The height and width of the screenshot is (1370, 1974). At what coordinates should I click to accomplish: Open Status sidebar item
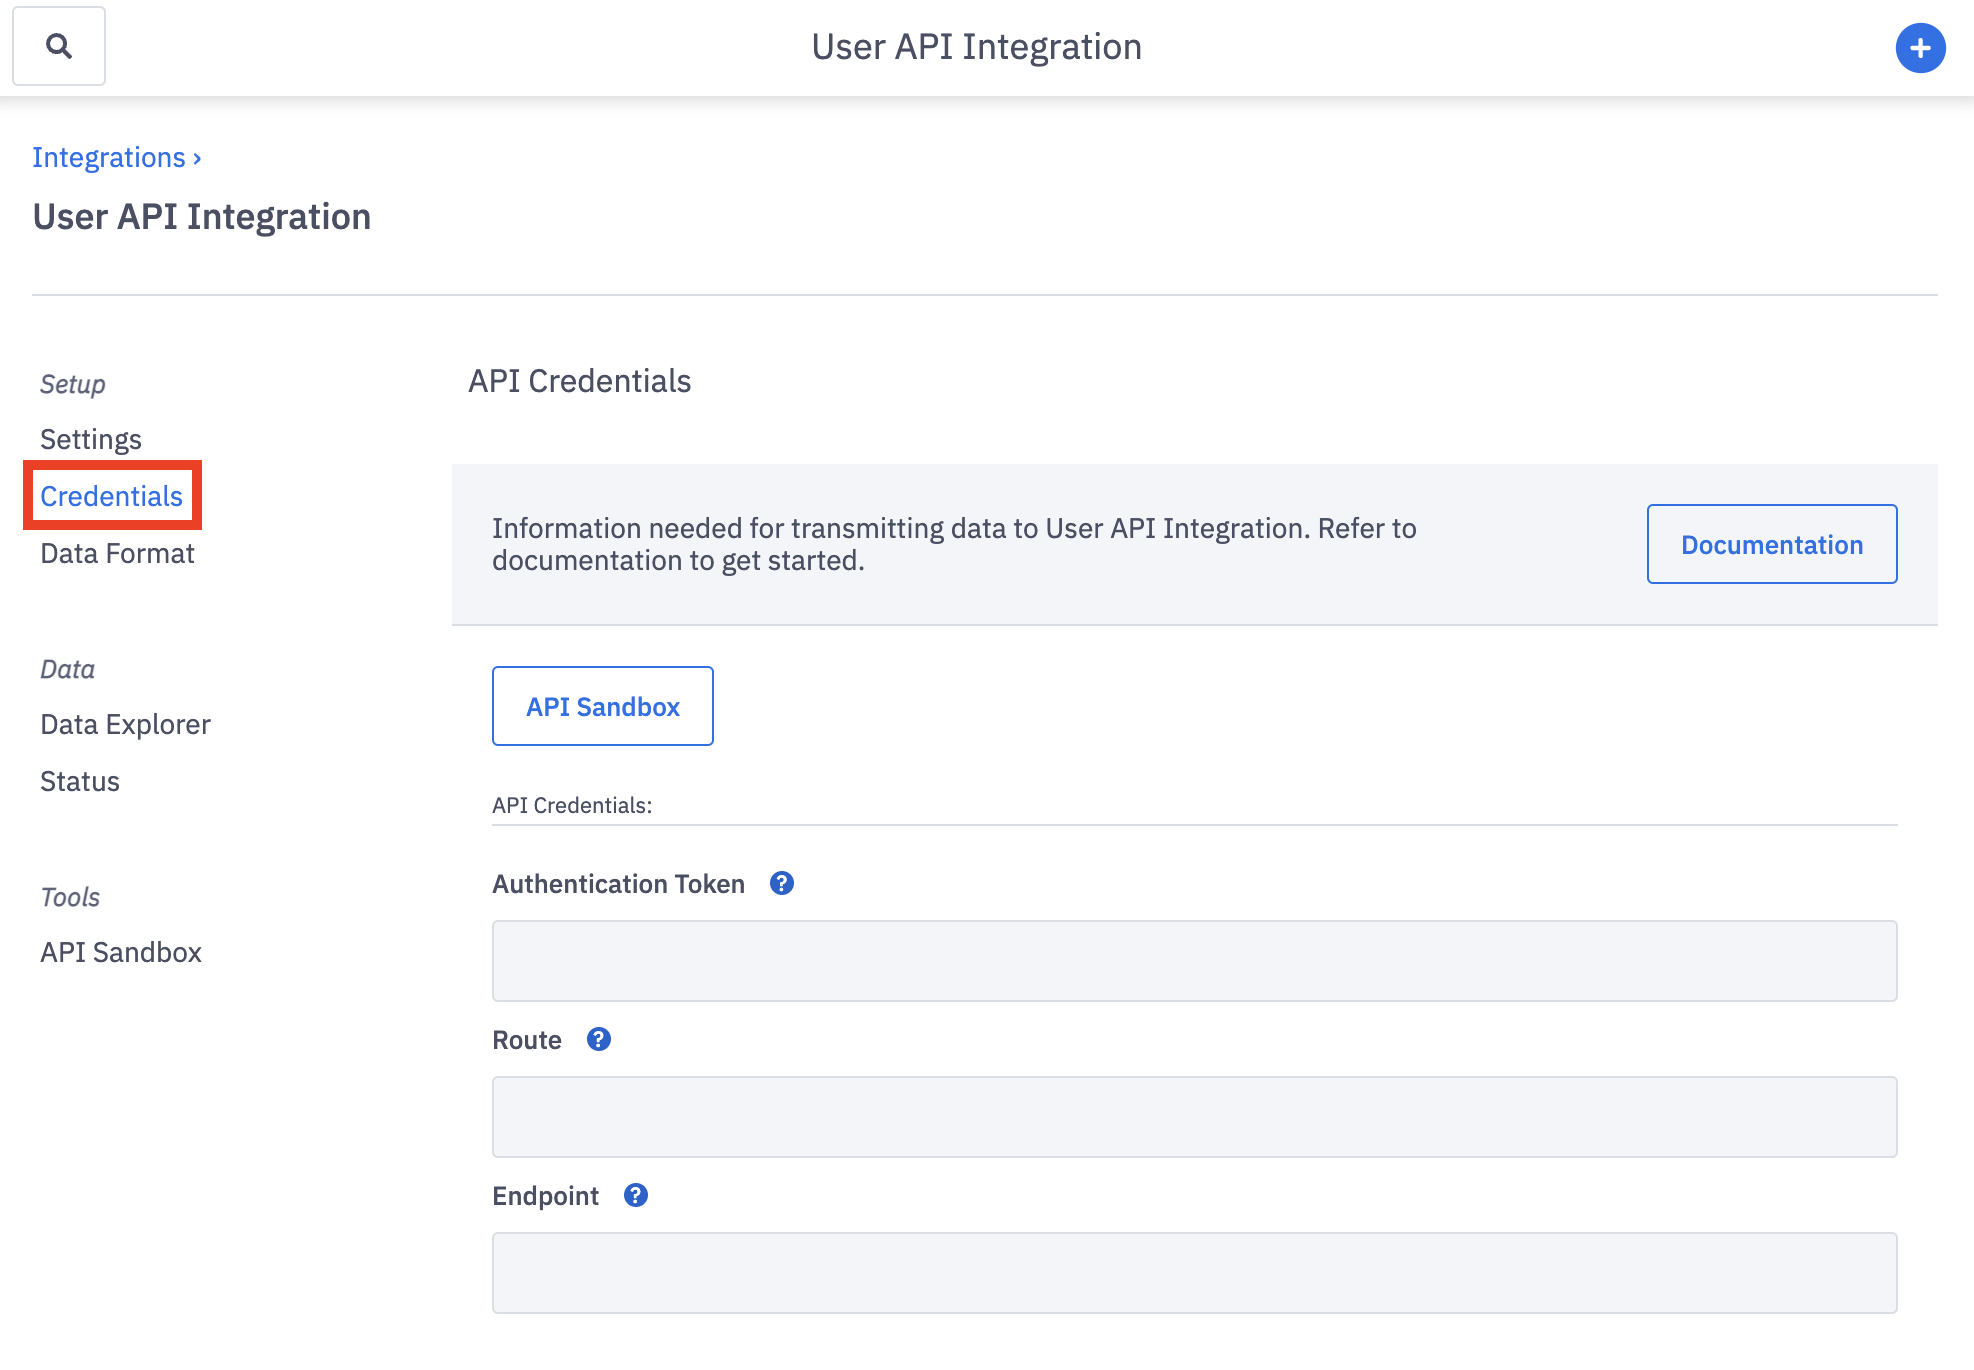(x=80, y=781)
